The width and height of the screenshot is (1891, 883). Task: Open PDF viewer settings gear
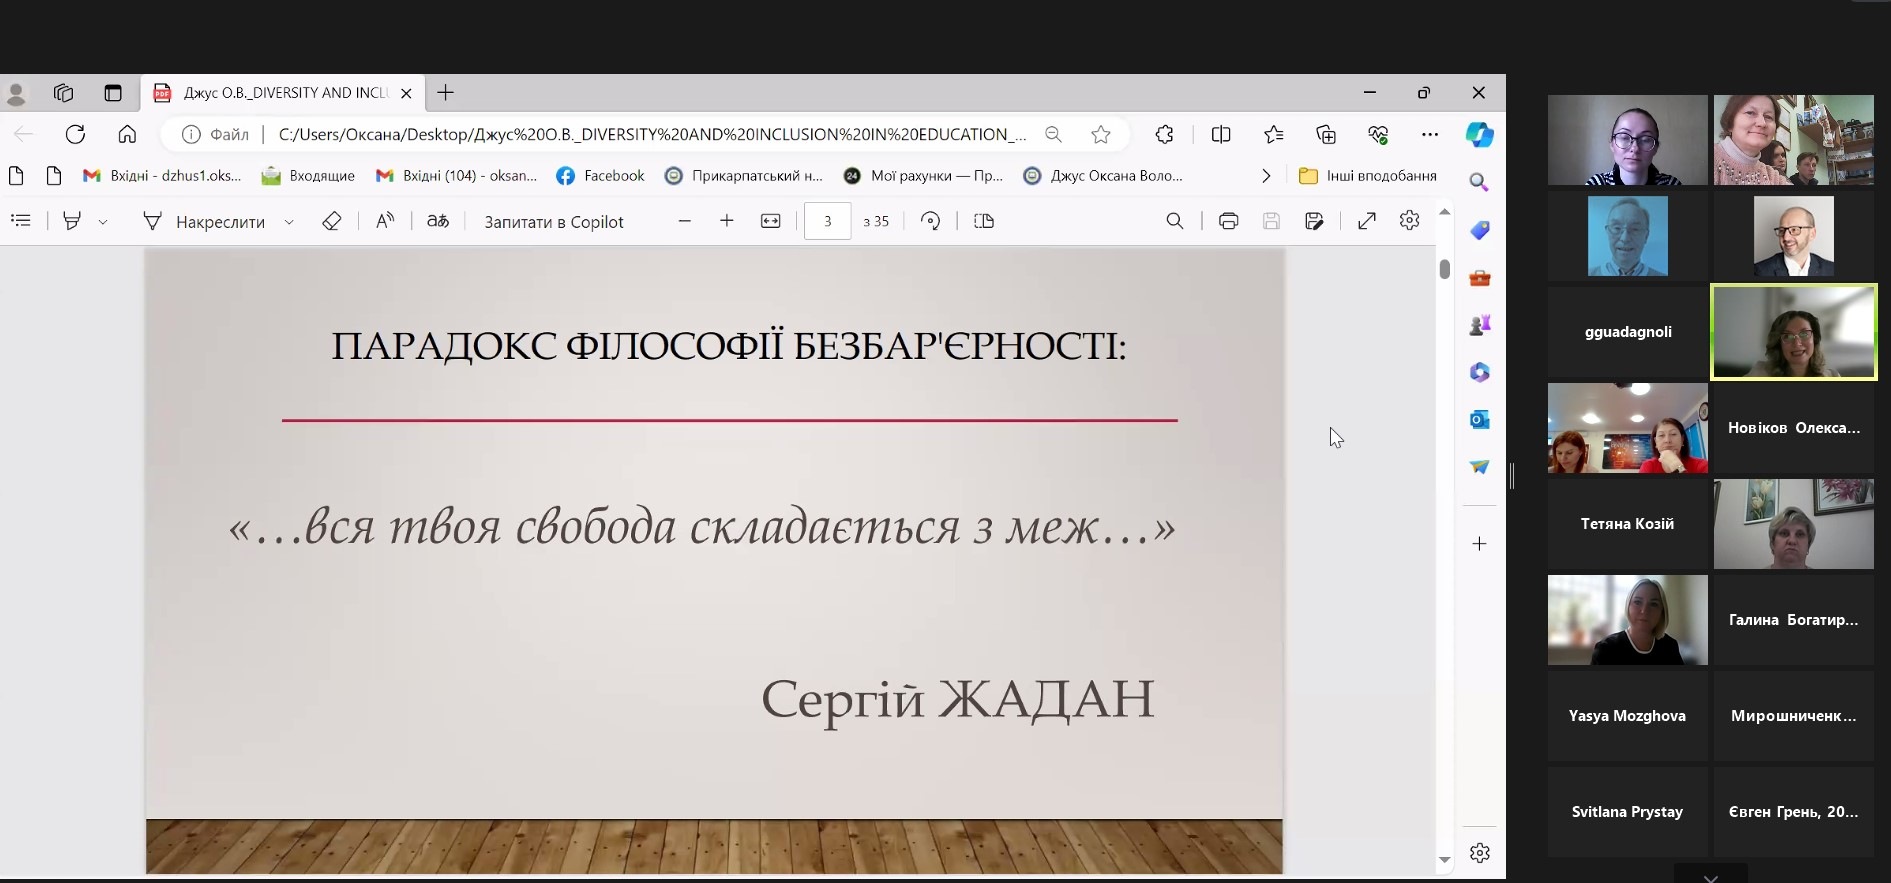[x=1409, y=221]
